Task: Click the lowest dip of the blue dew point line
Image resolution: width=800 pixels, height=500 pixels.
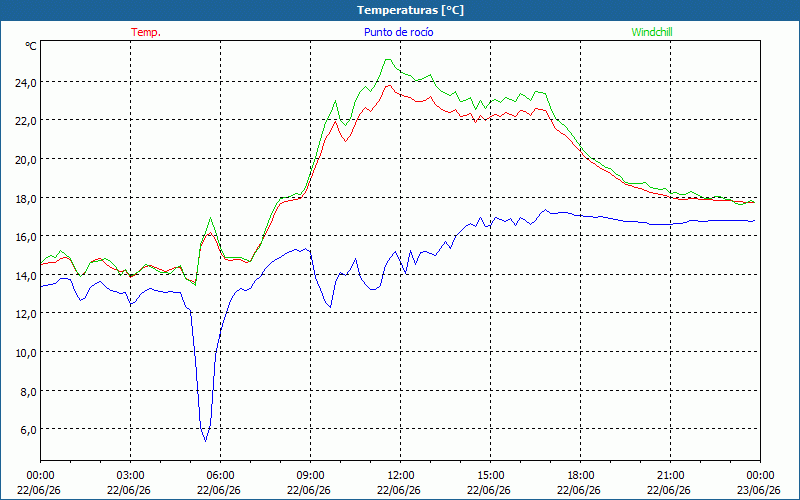Action: pyautogui.click(x=205, y=441)
